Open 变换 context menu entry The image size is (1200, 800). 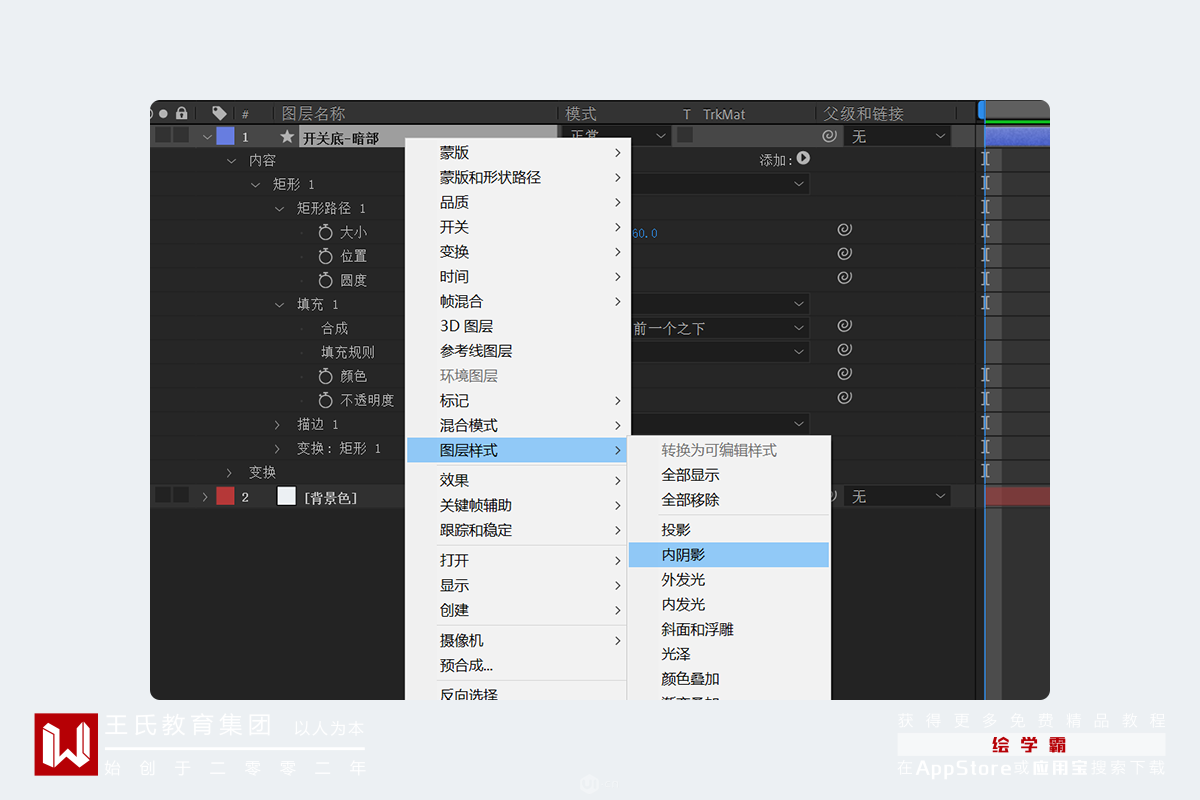518,252
